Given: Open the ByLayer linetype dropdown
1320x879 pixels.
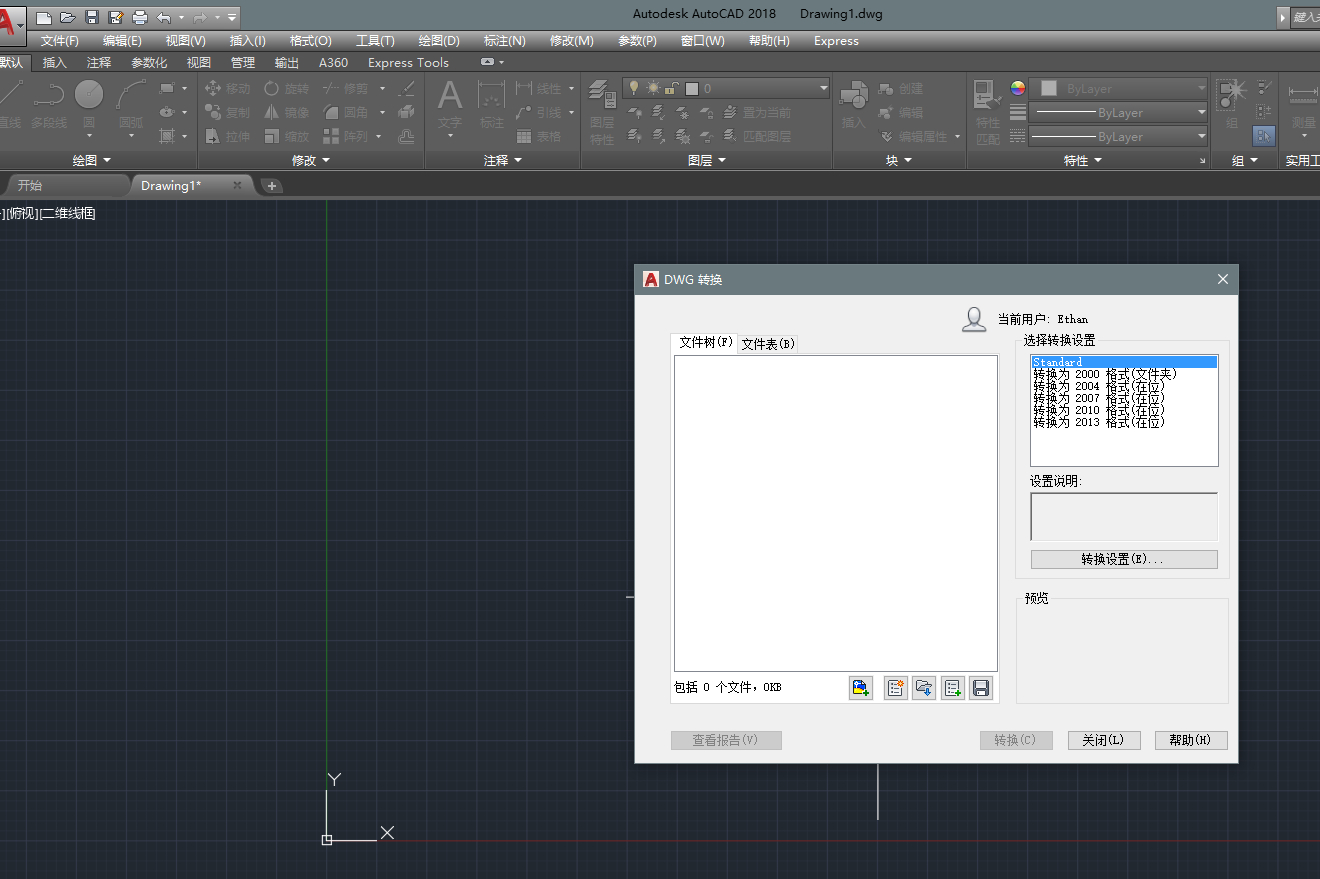Looking at the screenshot, I should (x=1120, y=136).
